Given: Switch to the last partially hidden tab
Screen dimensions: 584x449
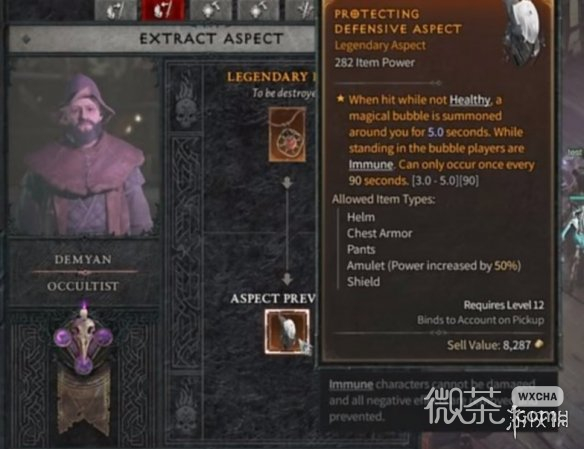Looking at the screenshot, I should click(301, 10).
